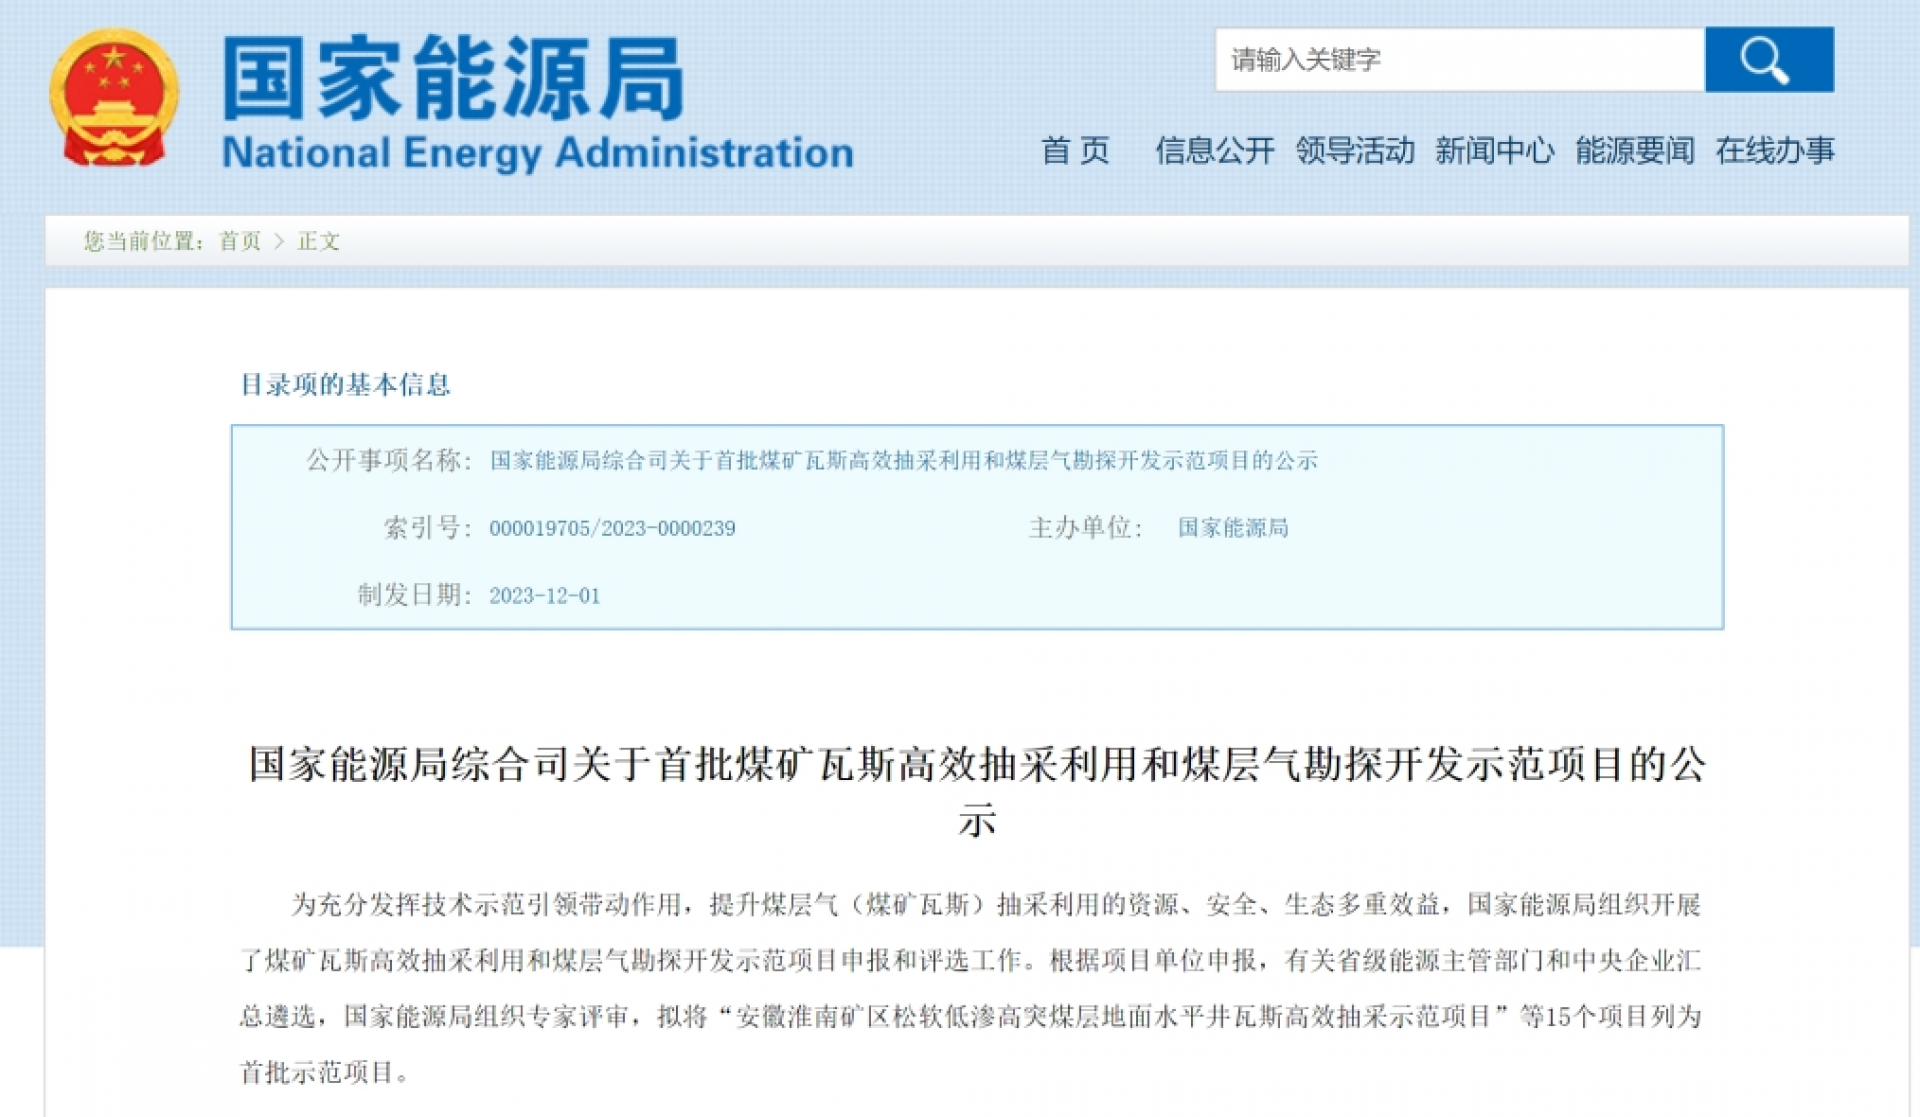Focus the 请输入关键字 search field
Viewport: 1920px width, 1117px height.
click(1459, 60)
